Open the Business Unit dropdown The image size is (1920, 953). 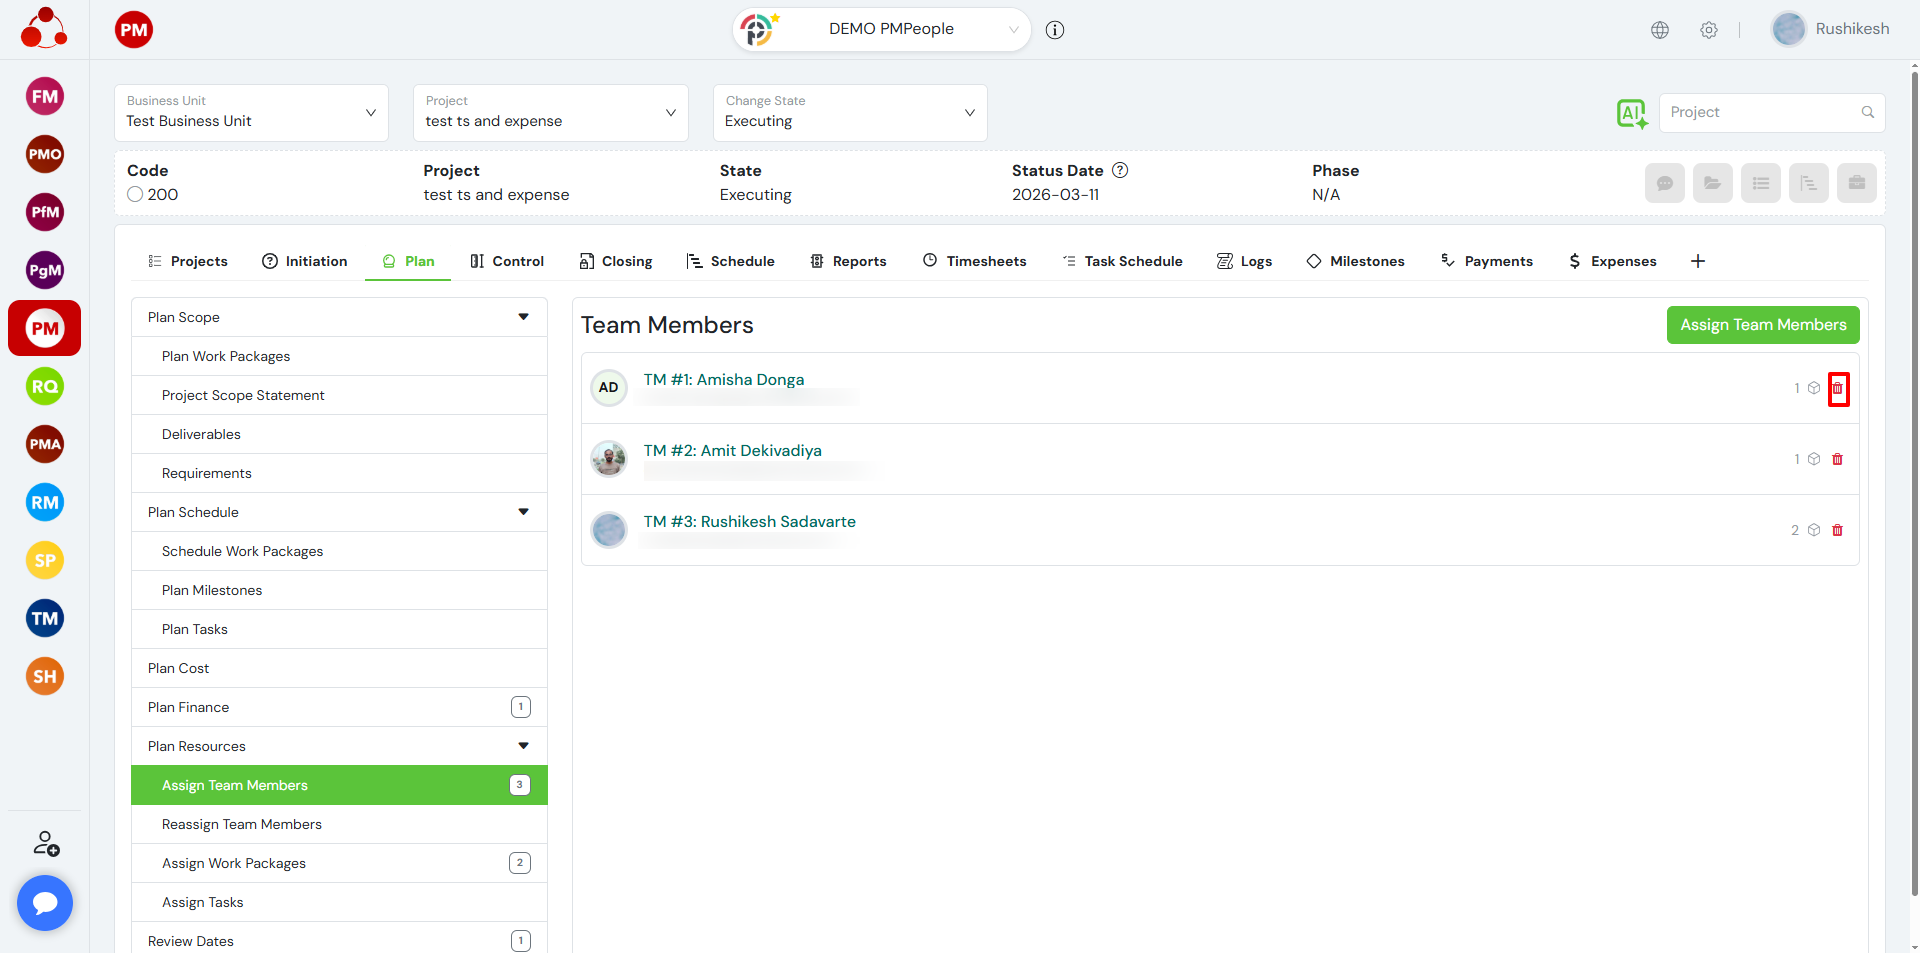(251, 113)
